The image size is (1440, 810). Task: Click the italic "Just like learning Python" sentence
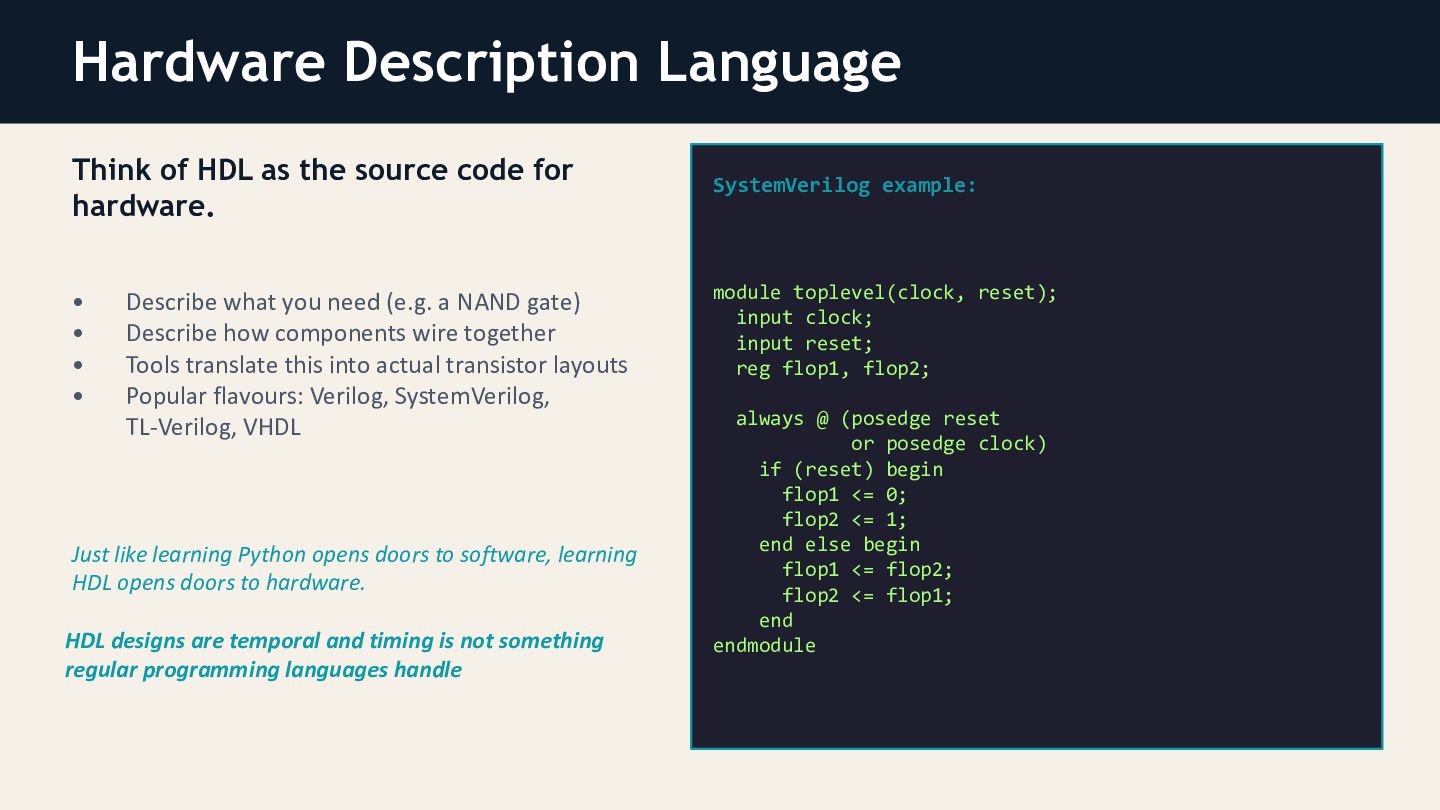[x=354, y=568]
